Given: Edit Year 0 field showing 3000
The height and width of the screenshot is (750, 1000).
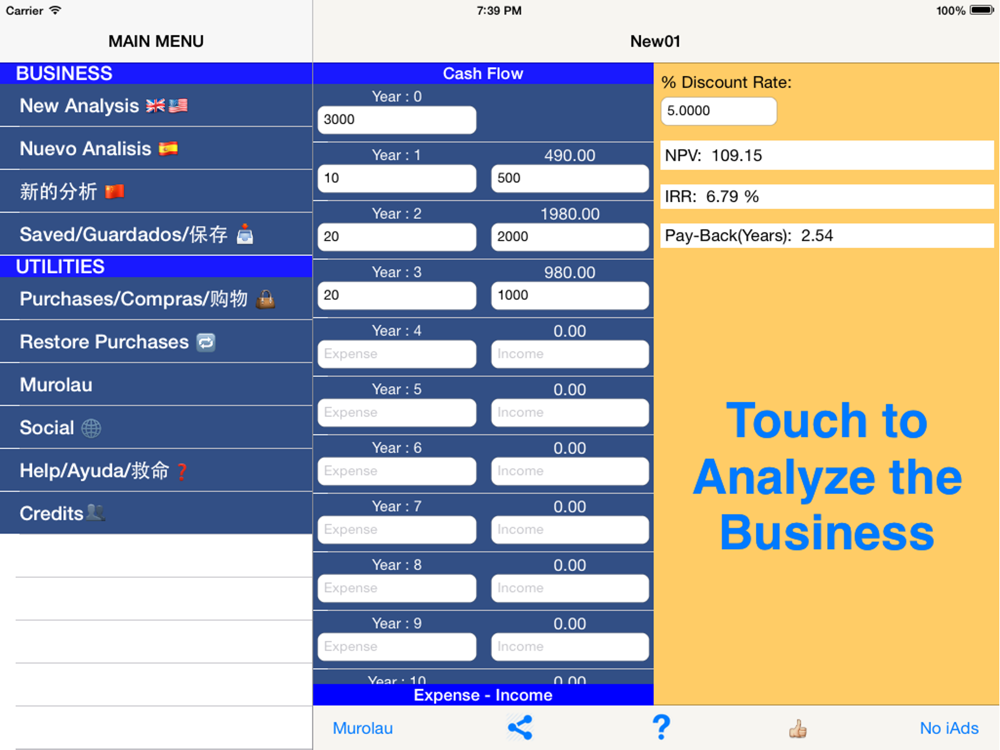Looking at the screenshot, I should coord(397,120).
